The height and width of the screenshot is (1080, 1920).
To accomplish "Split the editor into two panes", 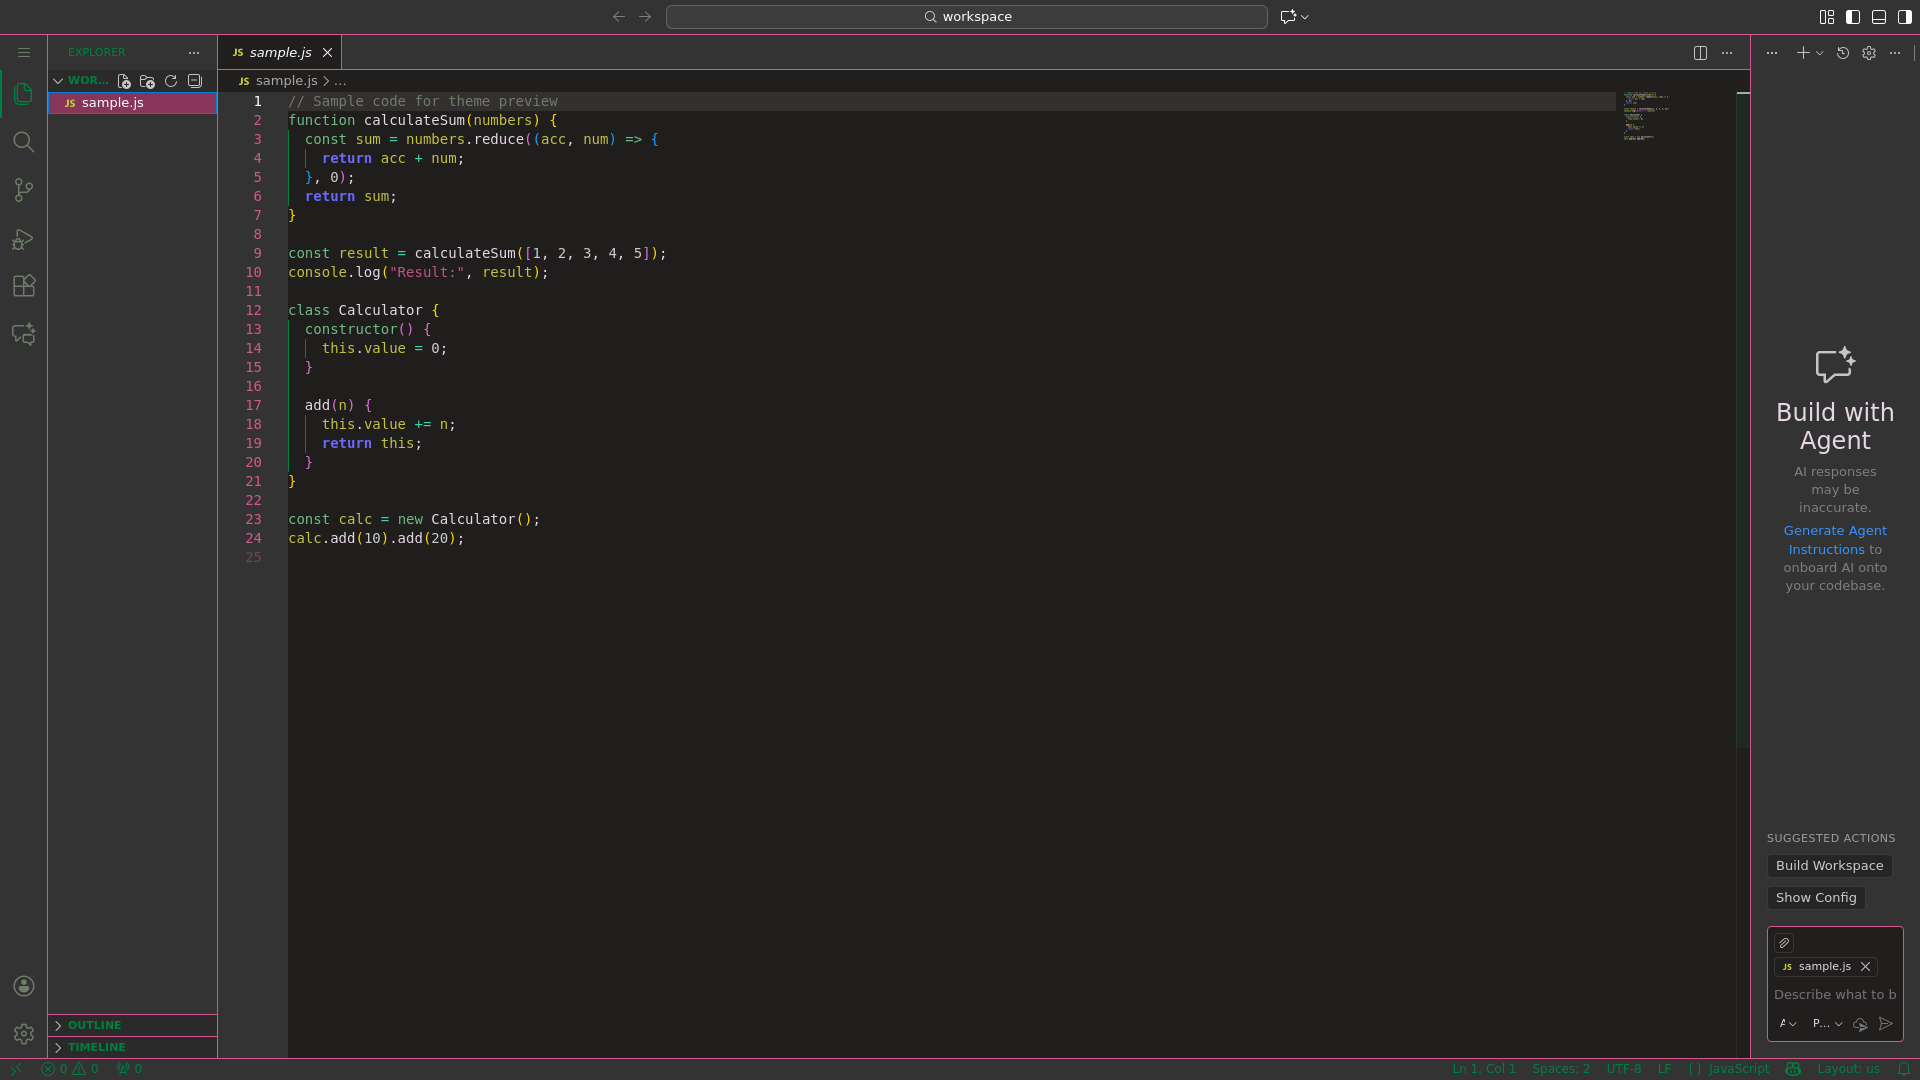I will pyautogui.click(x=1700, y=53).
